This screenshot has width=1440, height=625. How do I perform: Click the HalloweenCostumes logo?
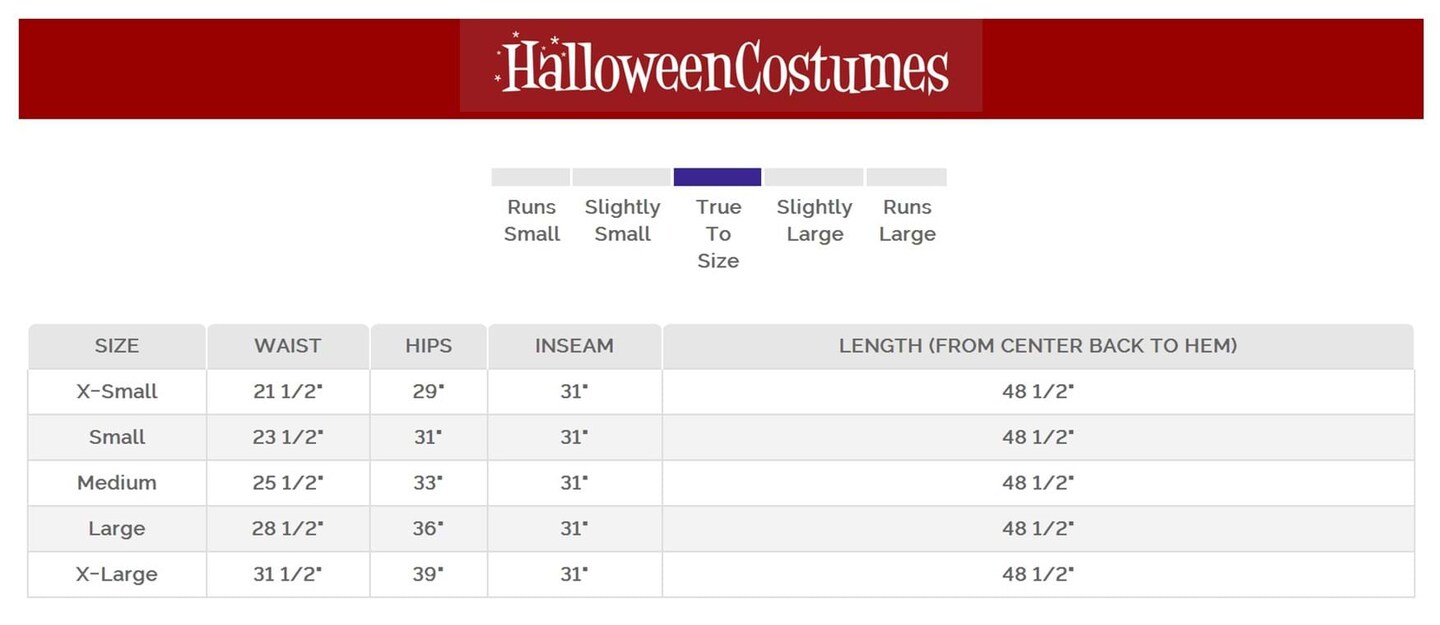point(721,66)
